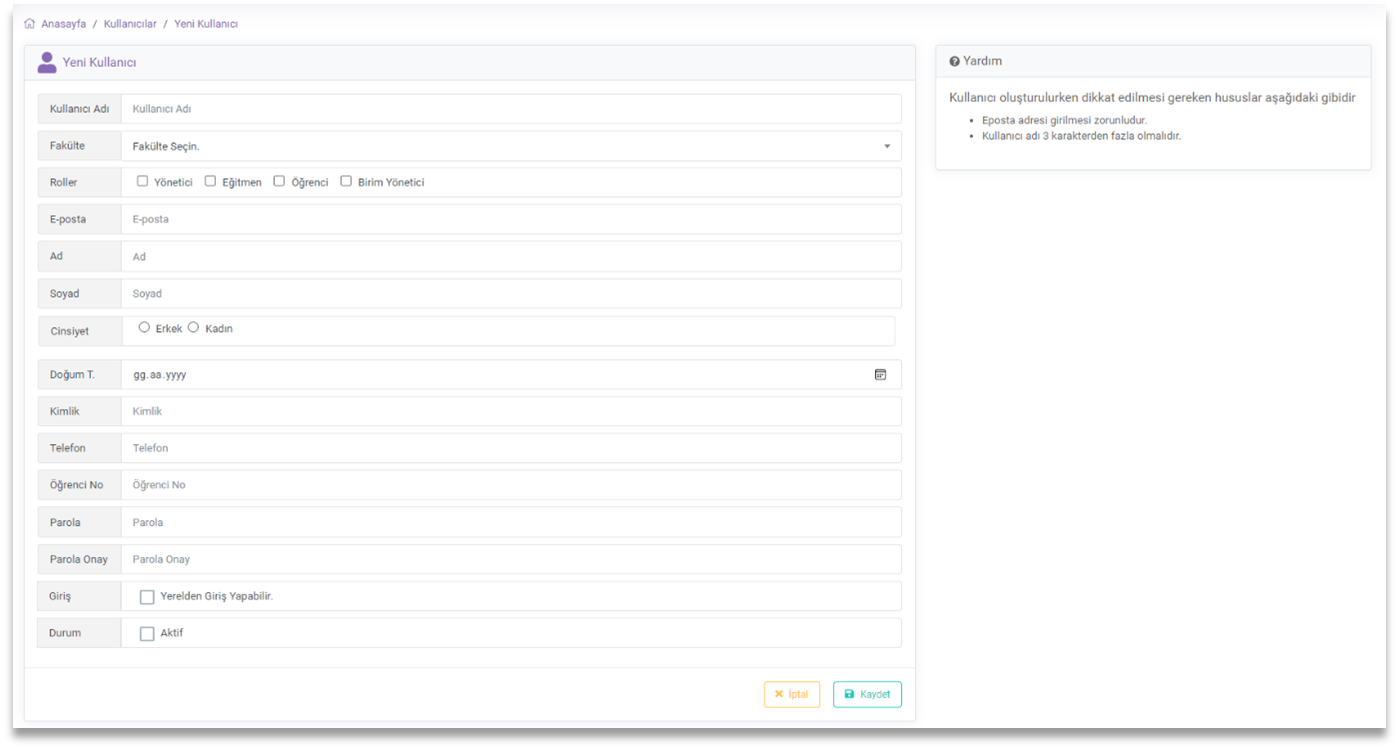Click the home icon in the breadcrumb
The image size is (1399, 750).
coord(29,24)
